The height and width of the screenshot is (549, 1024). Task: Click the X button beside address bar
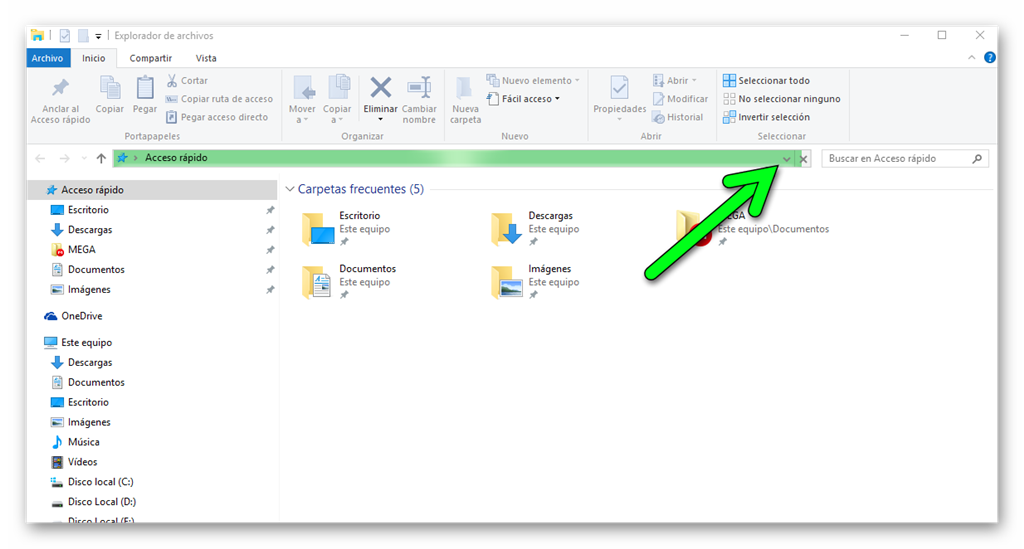pos(804,159)
